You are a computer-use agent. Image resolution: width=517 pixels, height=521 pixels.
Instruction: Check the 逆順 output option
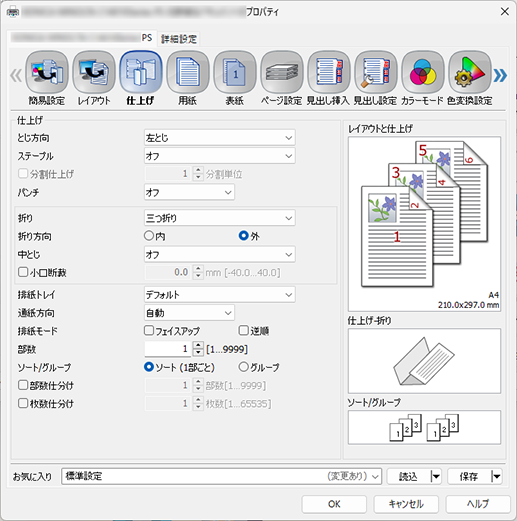[x=244, y=331]
